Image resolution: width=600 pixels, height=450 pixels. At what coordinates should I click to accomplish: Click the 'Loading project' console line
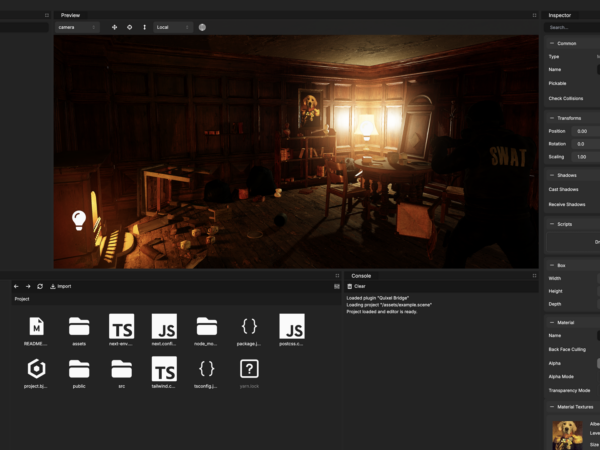[389, 305]
